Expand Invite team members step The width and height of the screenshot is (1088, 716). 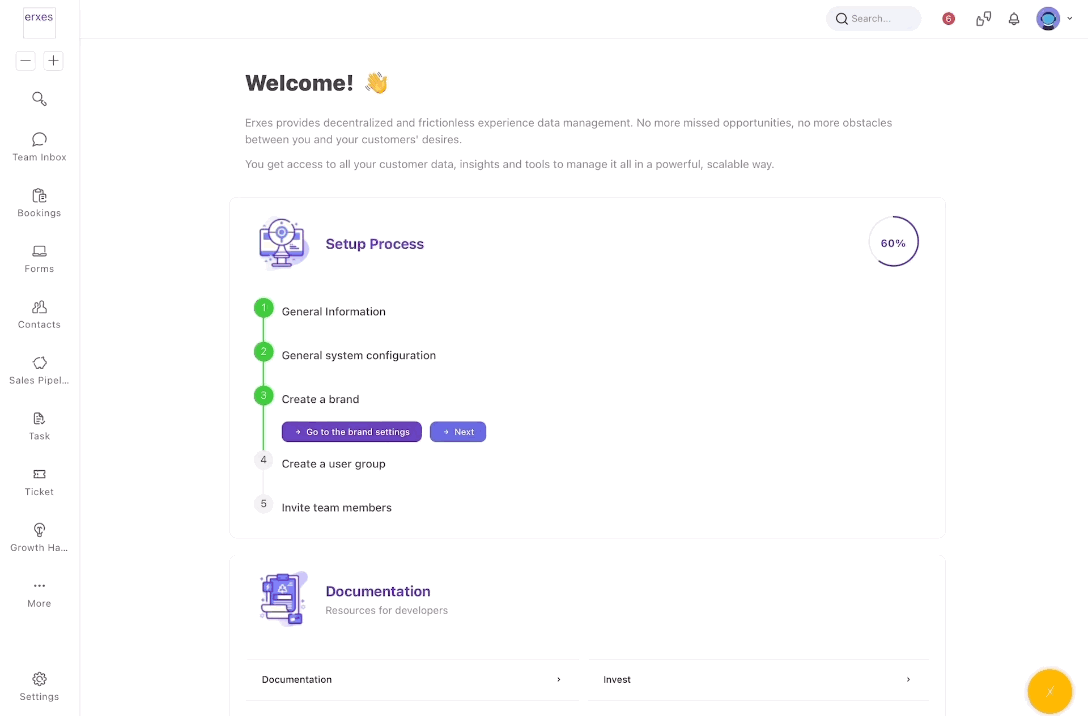click(337, 507)
